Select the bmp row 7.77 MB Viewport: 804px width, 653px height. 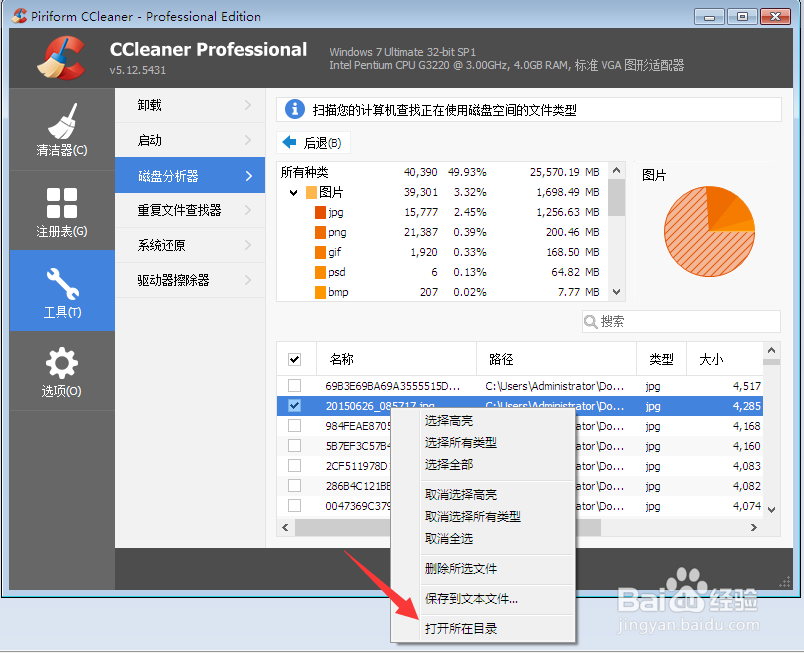click(443, 292)
